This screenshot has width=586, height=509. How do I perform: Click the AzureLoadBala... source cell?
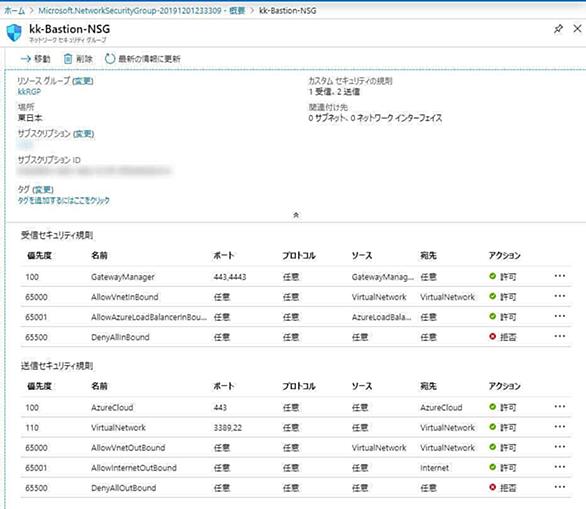click(x=381, y=317)
